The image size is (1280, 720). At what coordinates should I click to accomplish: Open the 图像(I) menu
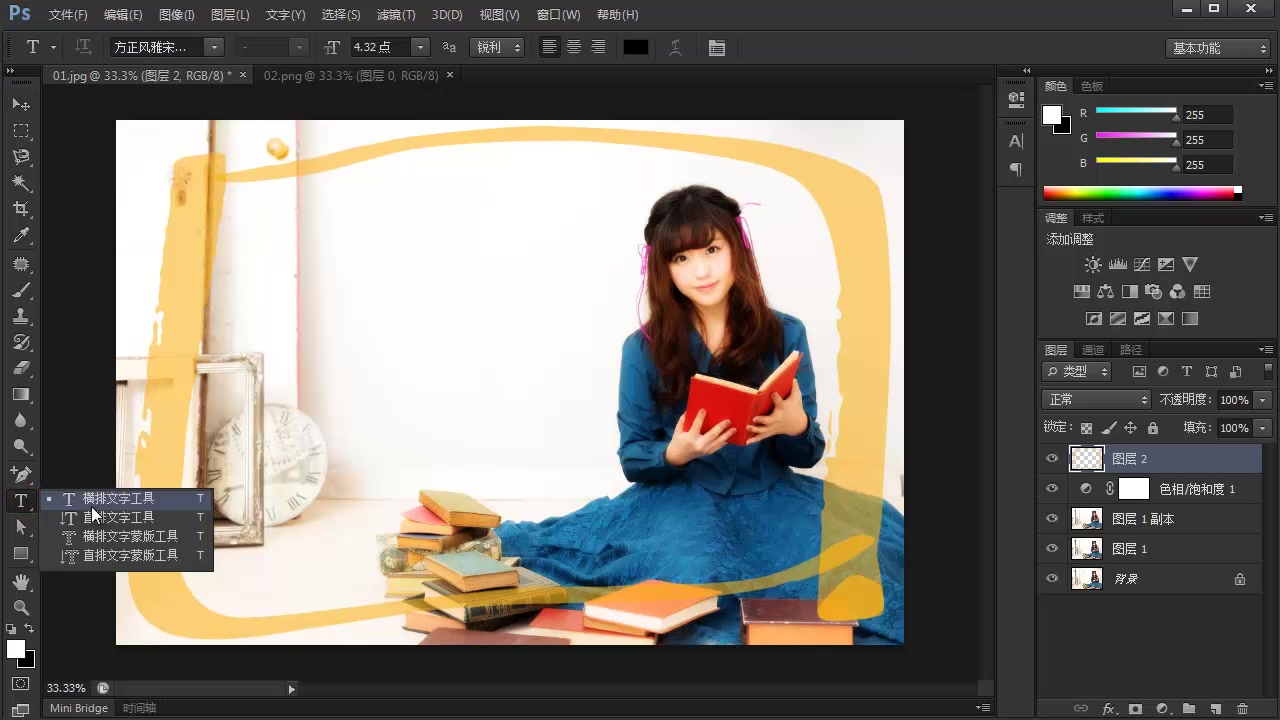coord(176,15)
